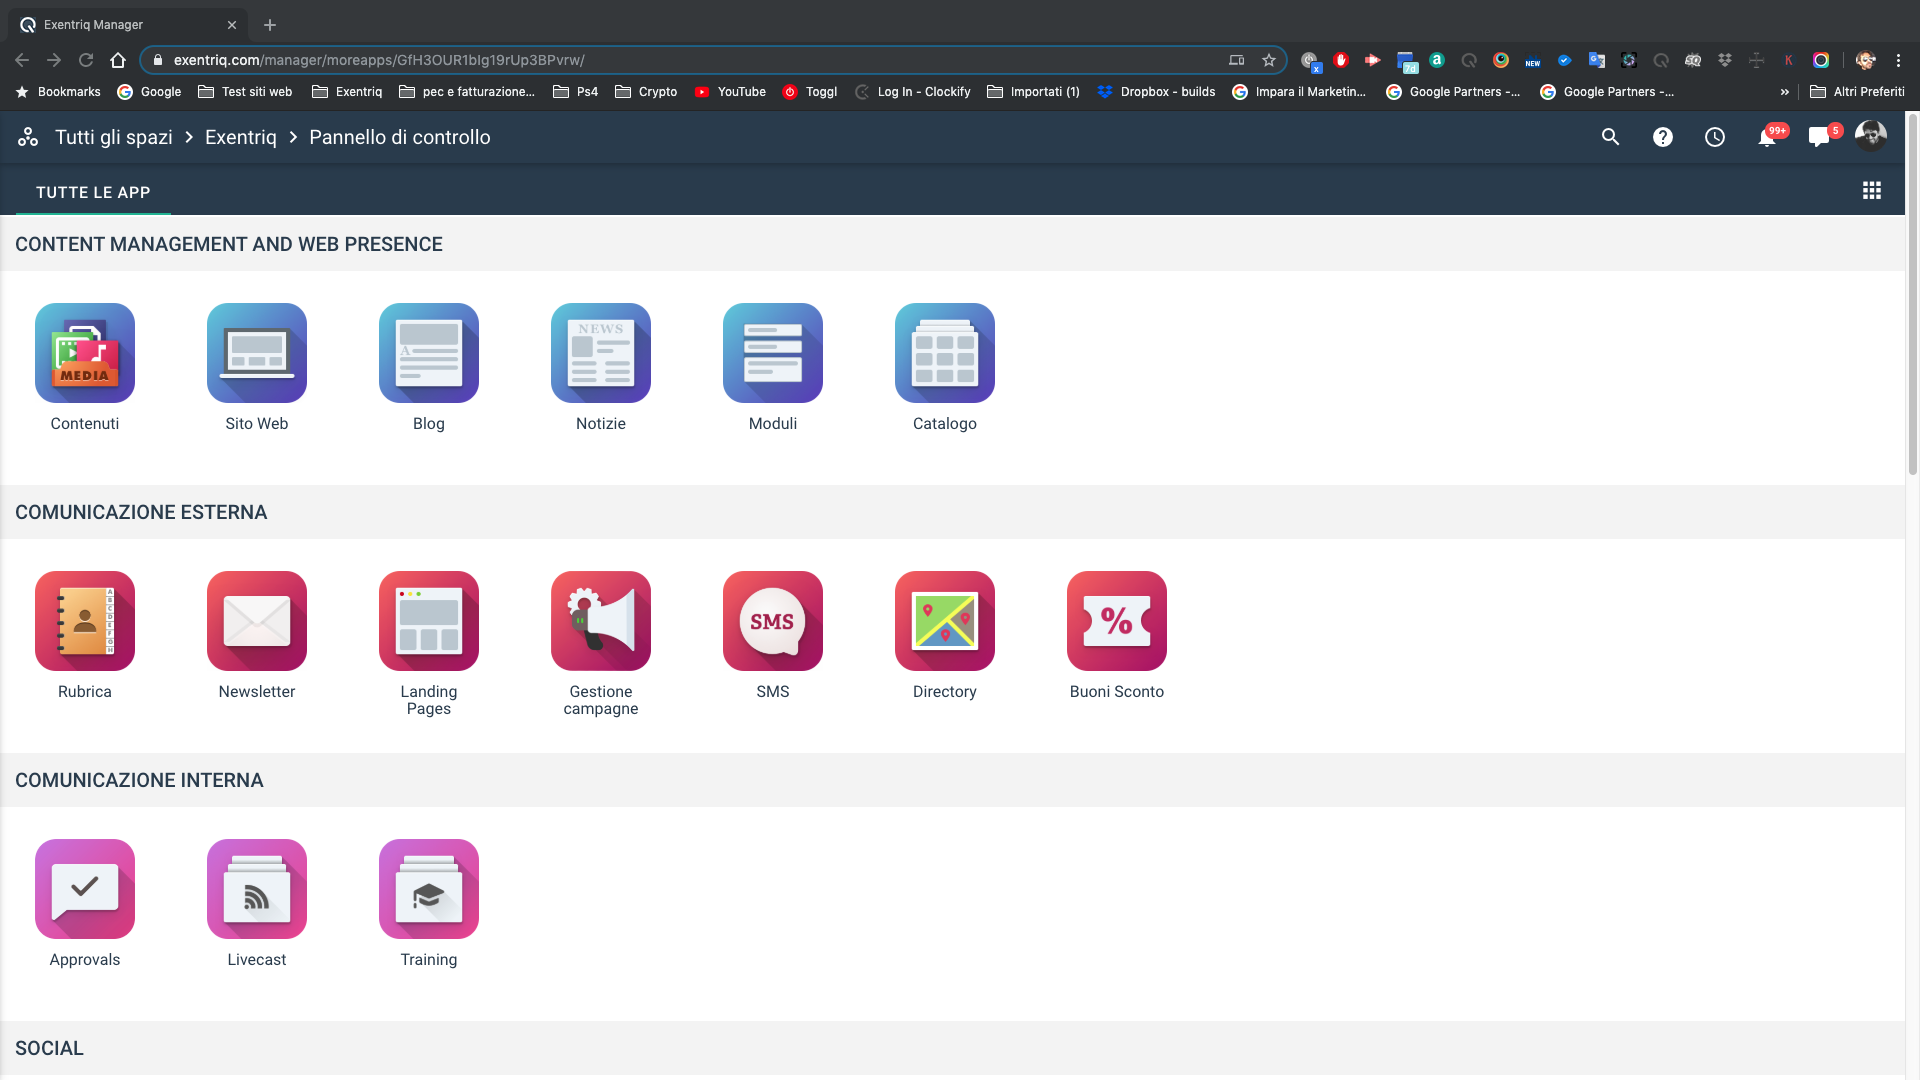
Task: Open the Catalogo app icon
Action: coord(945,353)
